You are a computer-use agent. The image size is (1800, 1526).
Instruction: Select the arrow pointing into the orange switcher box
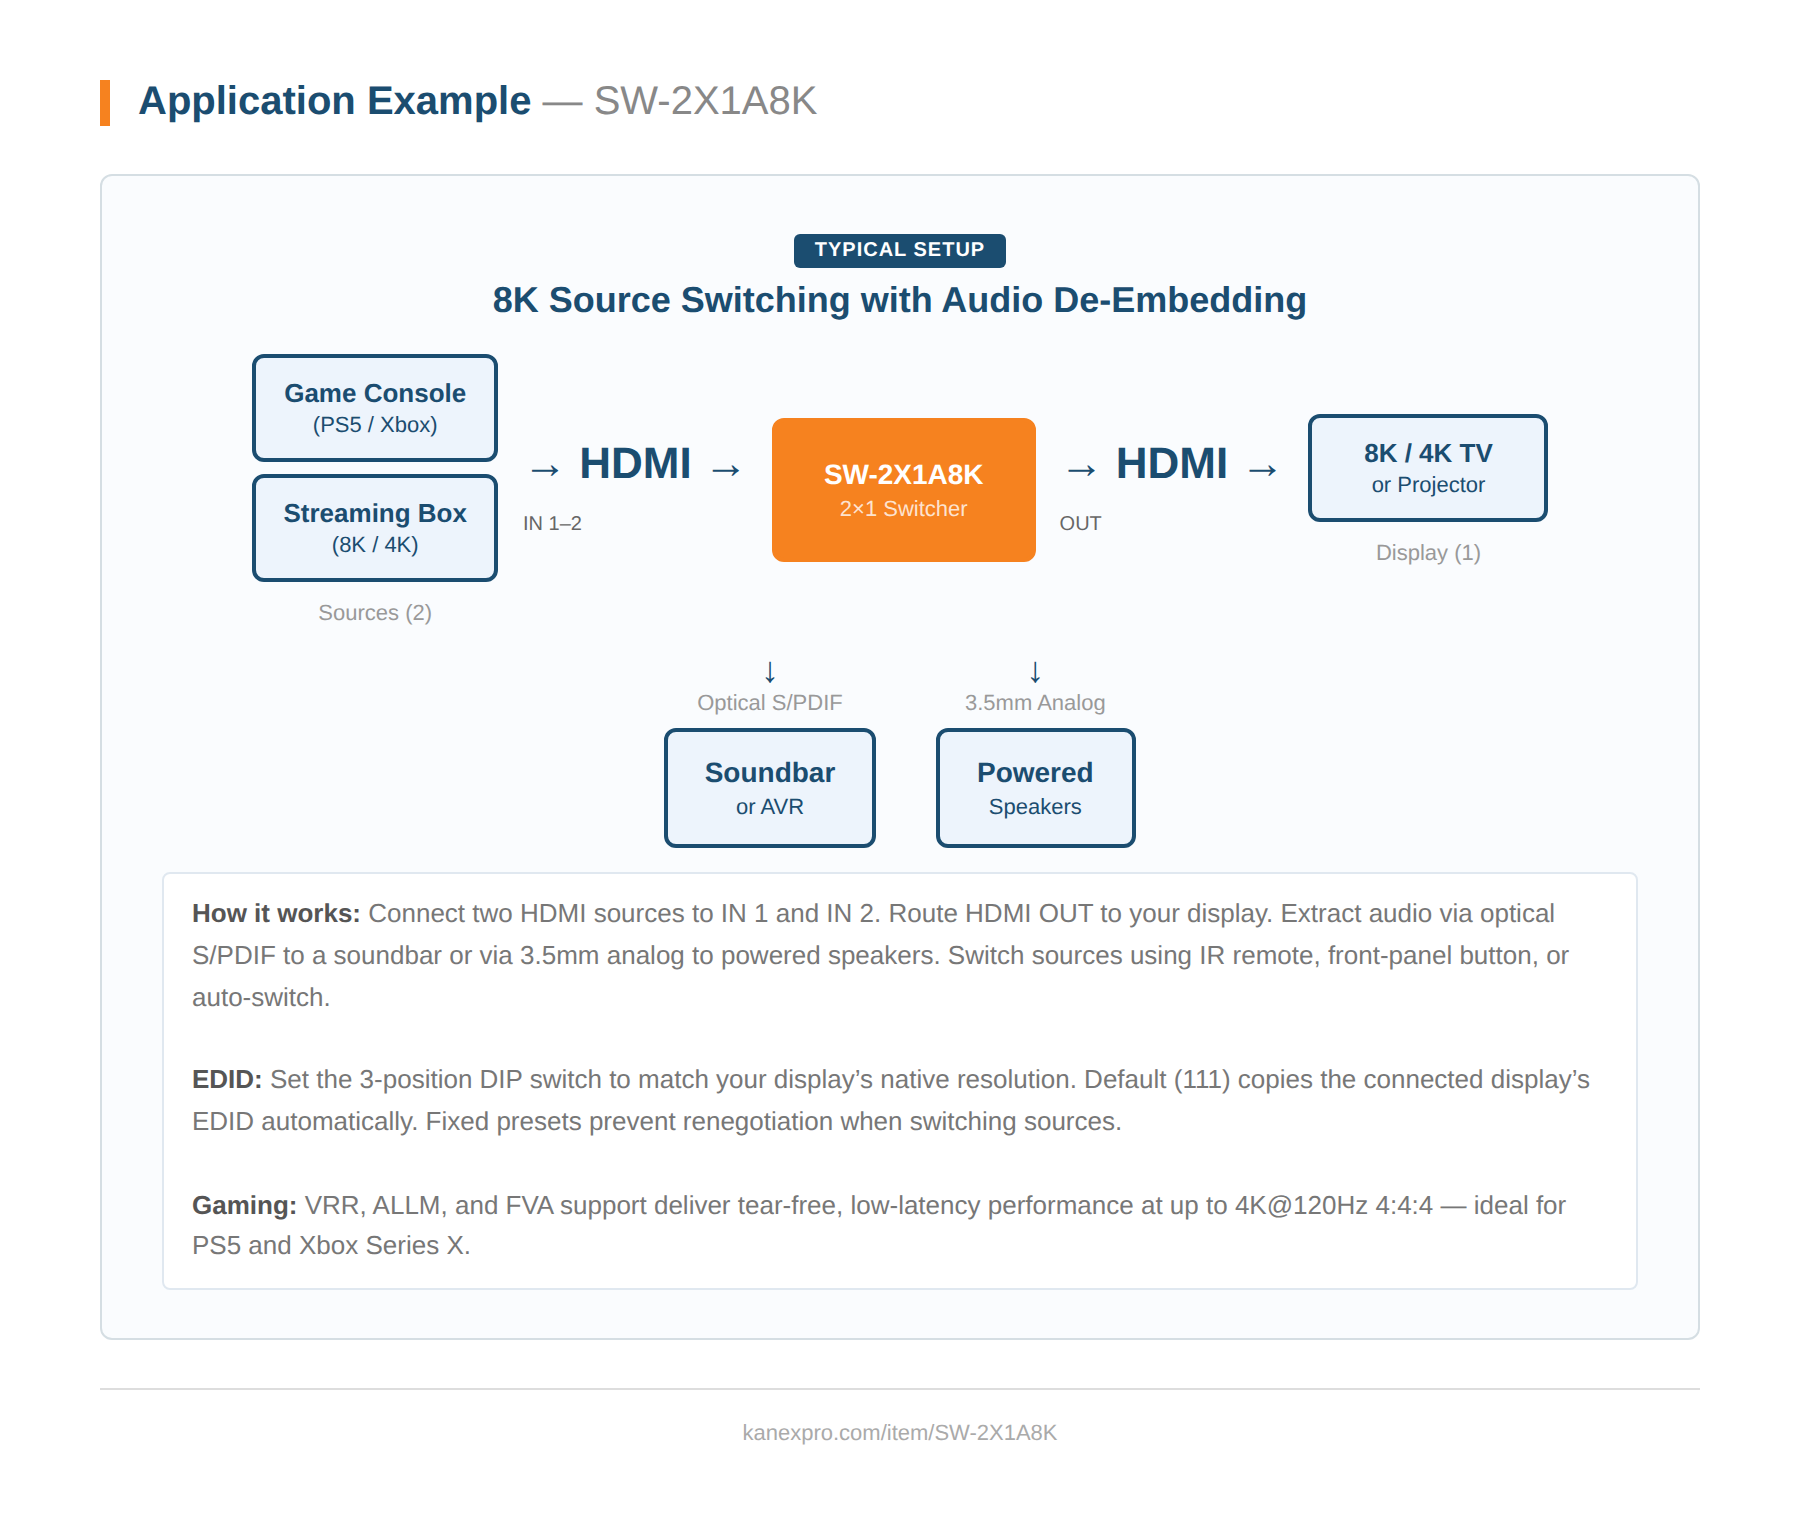click(x=726, y=469)
